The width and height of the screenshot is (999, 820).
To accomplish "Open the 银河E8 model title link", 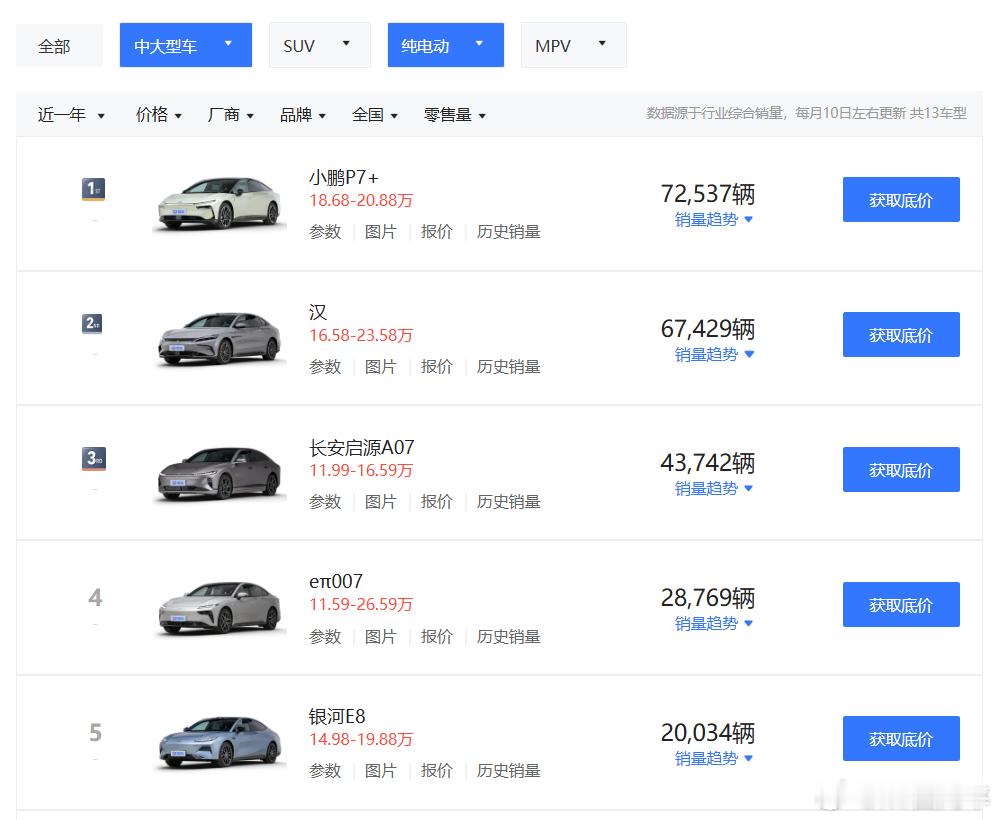I will (x=337, y=716).
